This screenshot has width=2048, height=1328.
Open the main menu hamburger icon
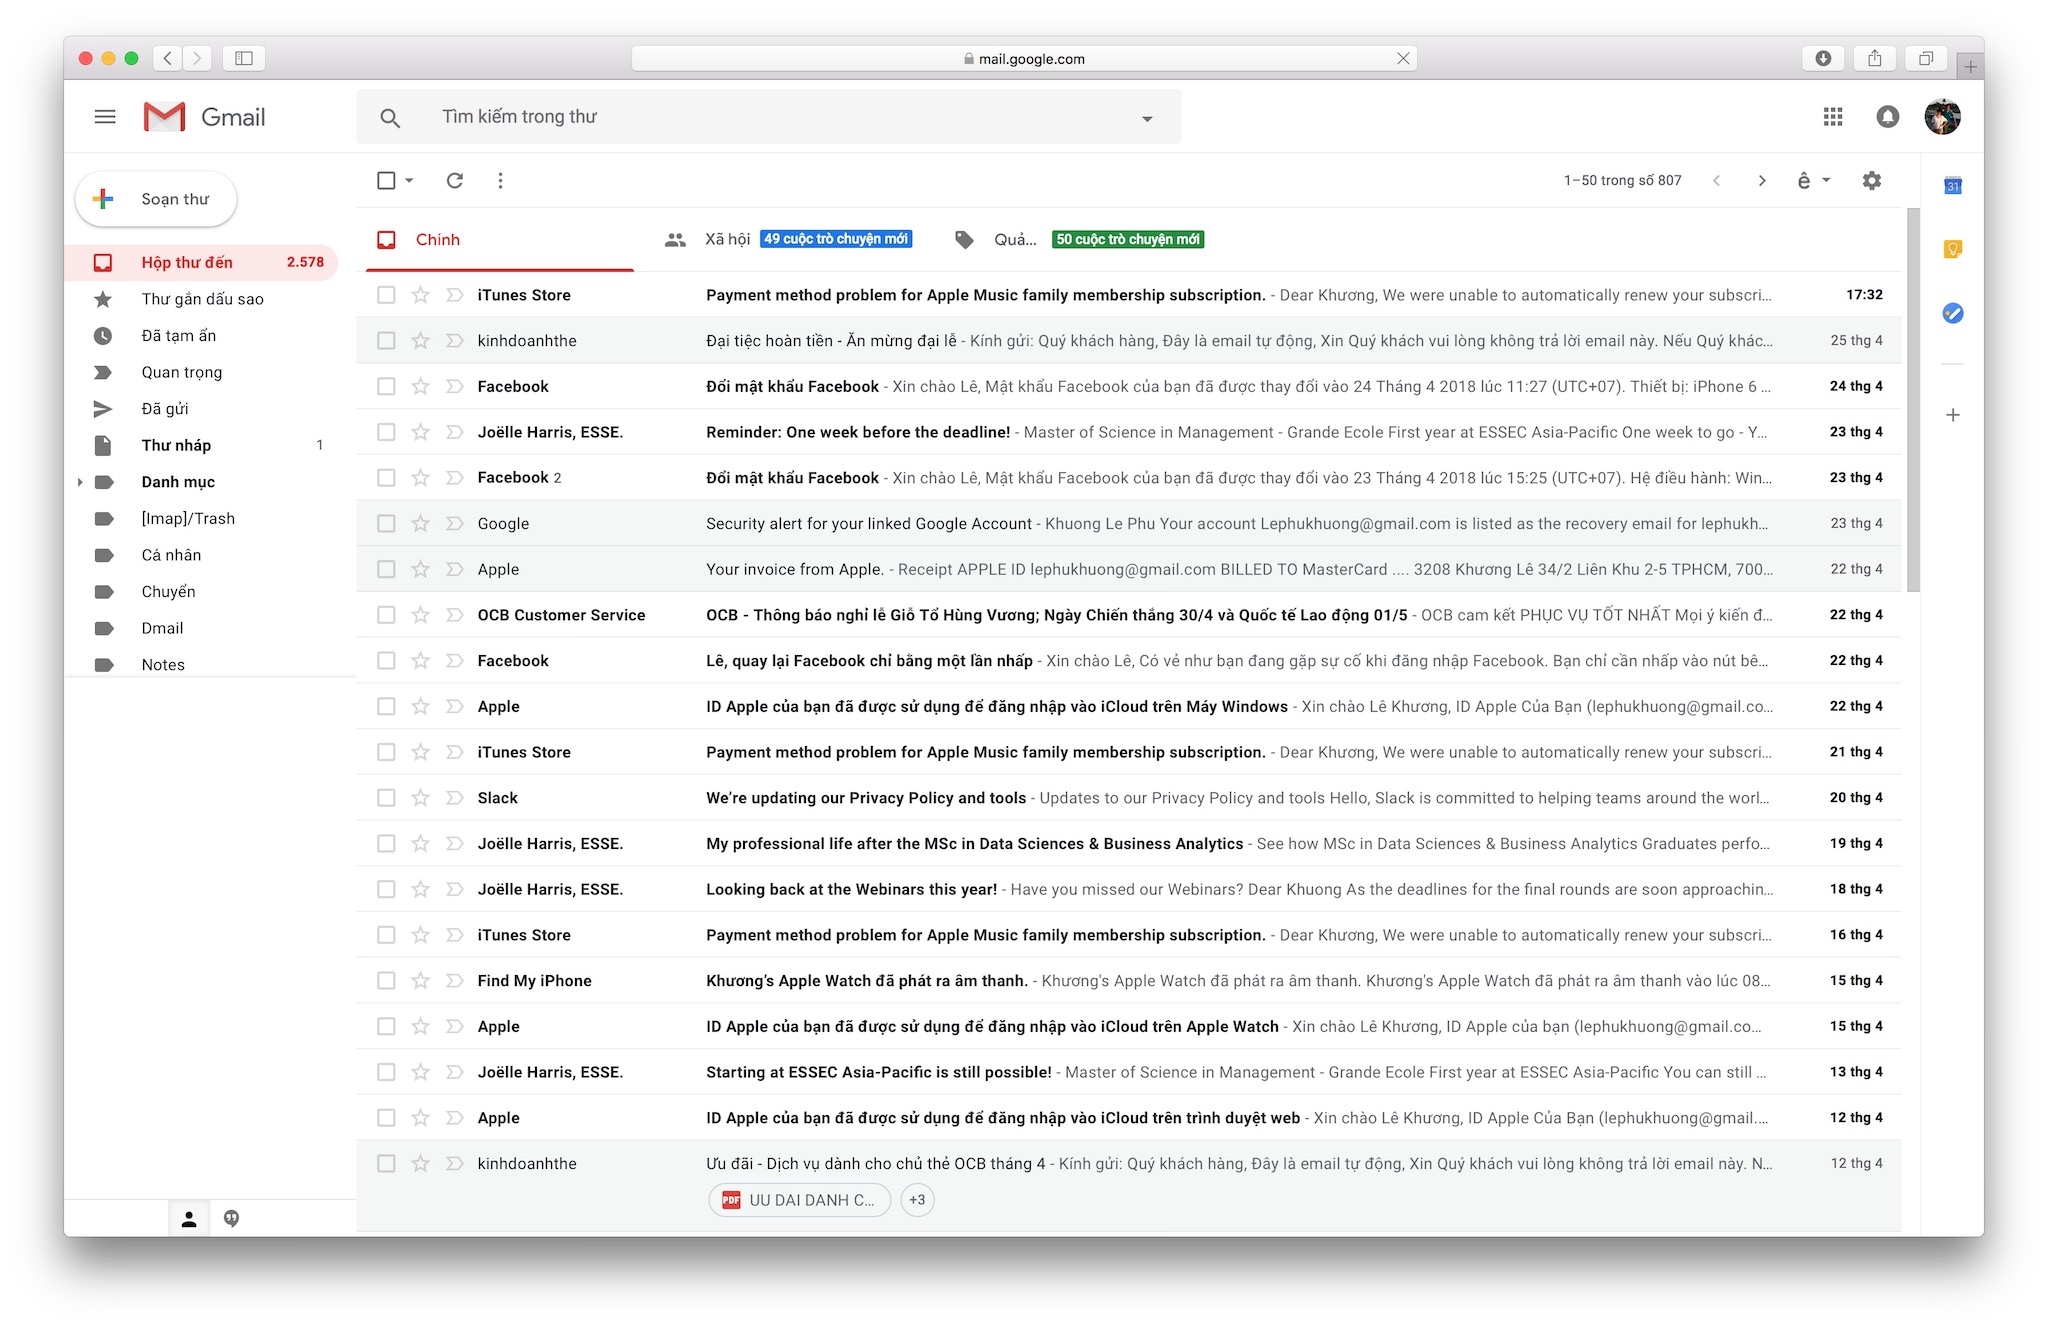(x=104, y=117)
